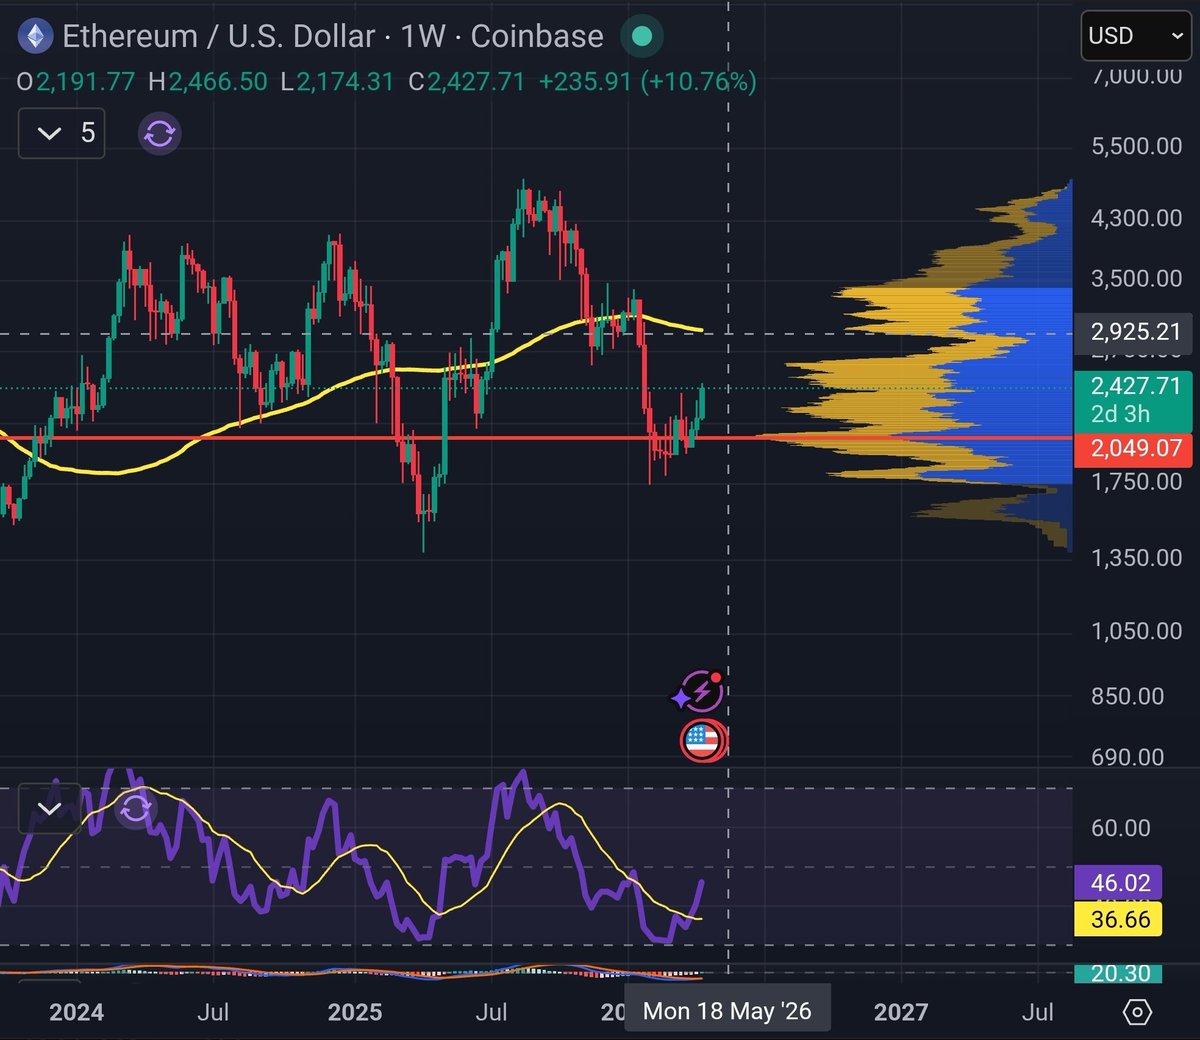
Task: Click the 2024 time axis label
Action: click(77, 1012)
